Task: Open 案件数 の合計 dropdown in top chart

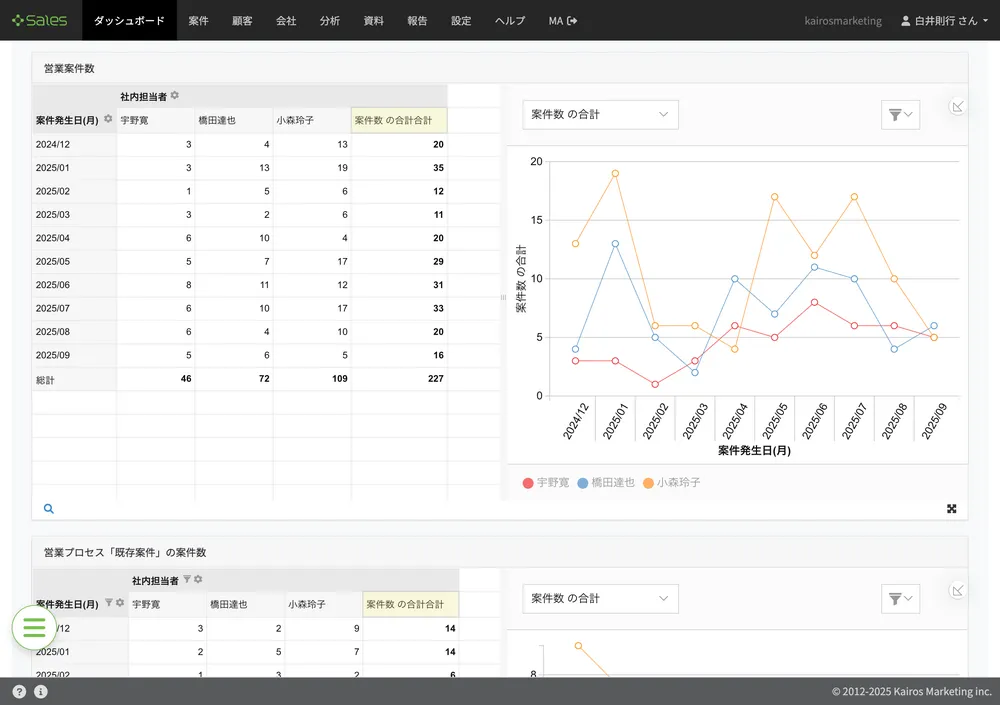Action: pyautogui.click(x=600, y=115)
